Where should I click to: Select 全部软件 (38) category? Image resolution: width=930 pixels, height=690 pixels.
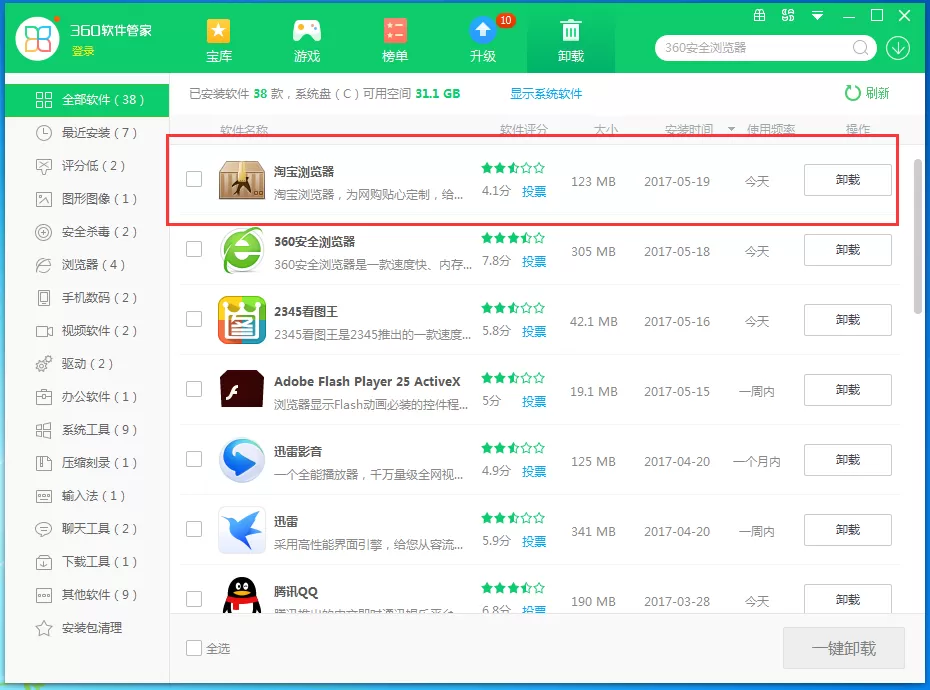pos(87,100)
